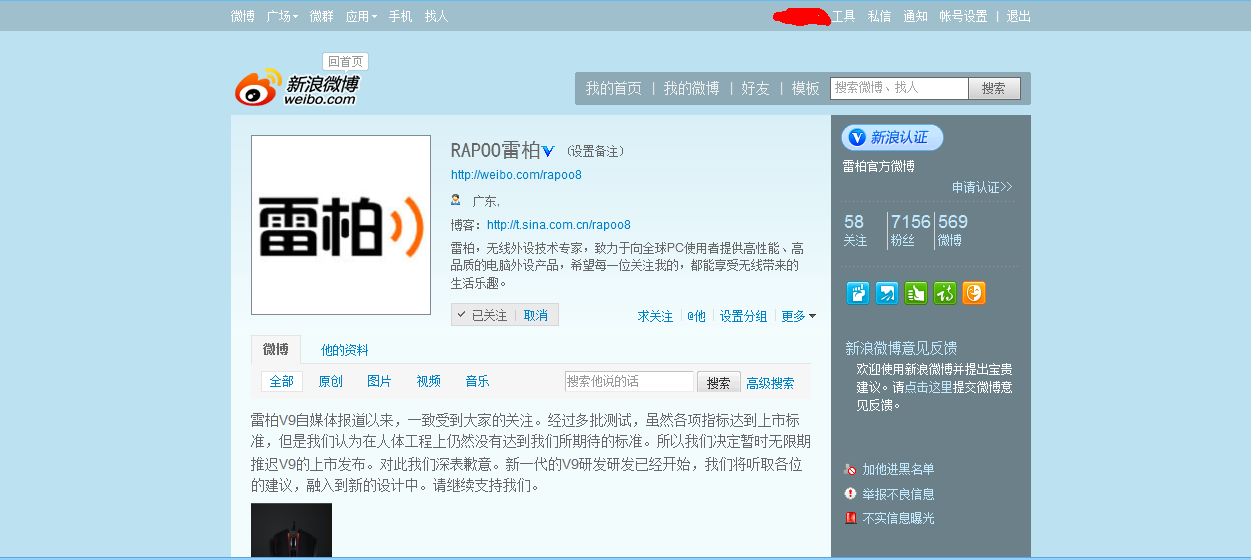
Task: Open 高级搜索 advanced search
Action: [770, 383]
